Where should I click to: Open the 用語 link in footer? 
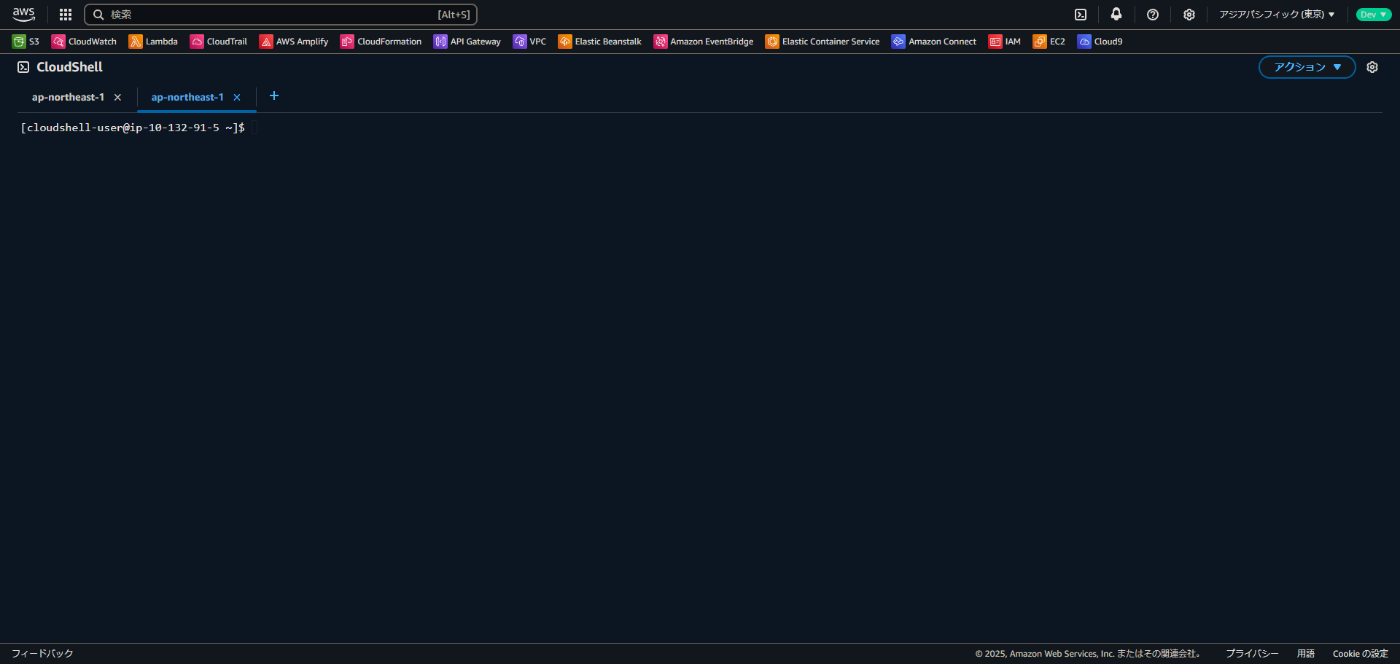[1306, 654]
